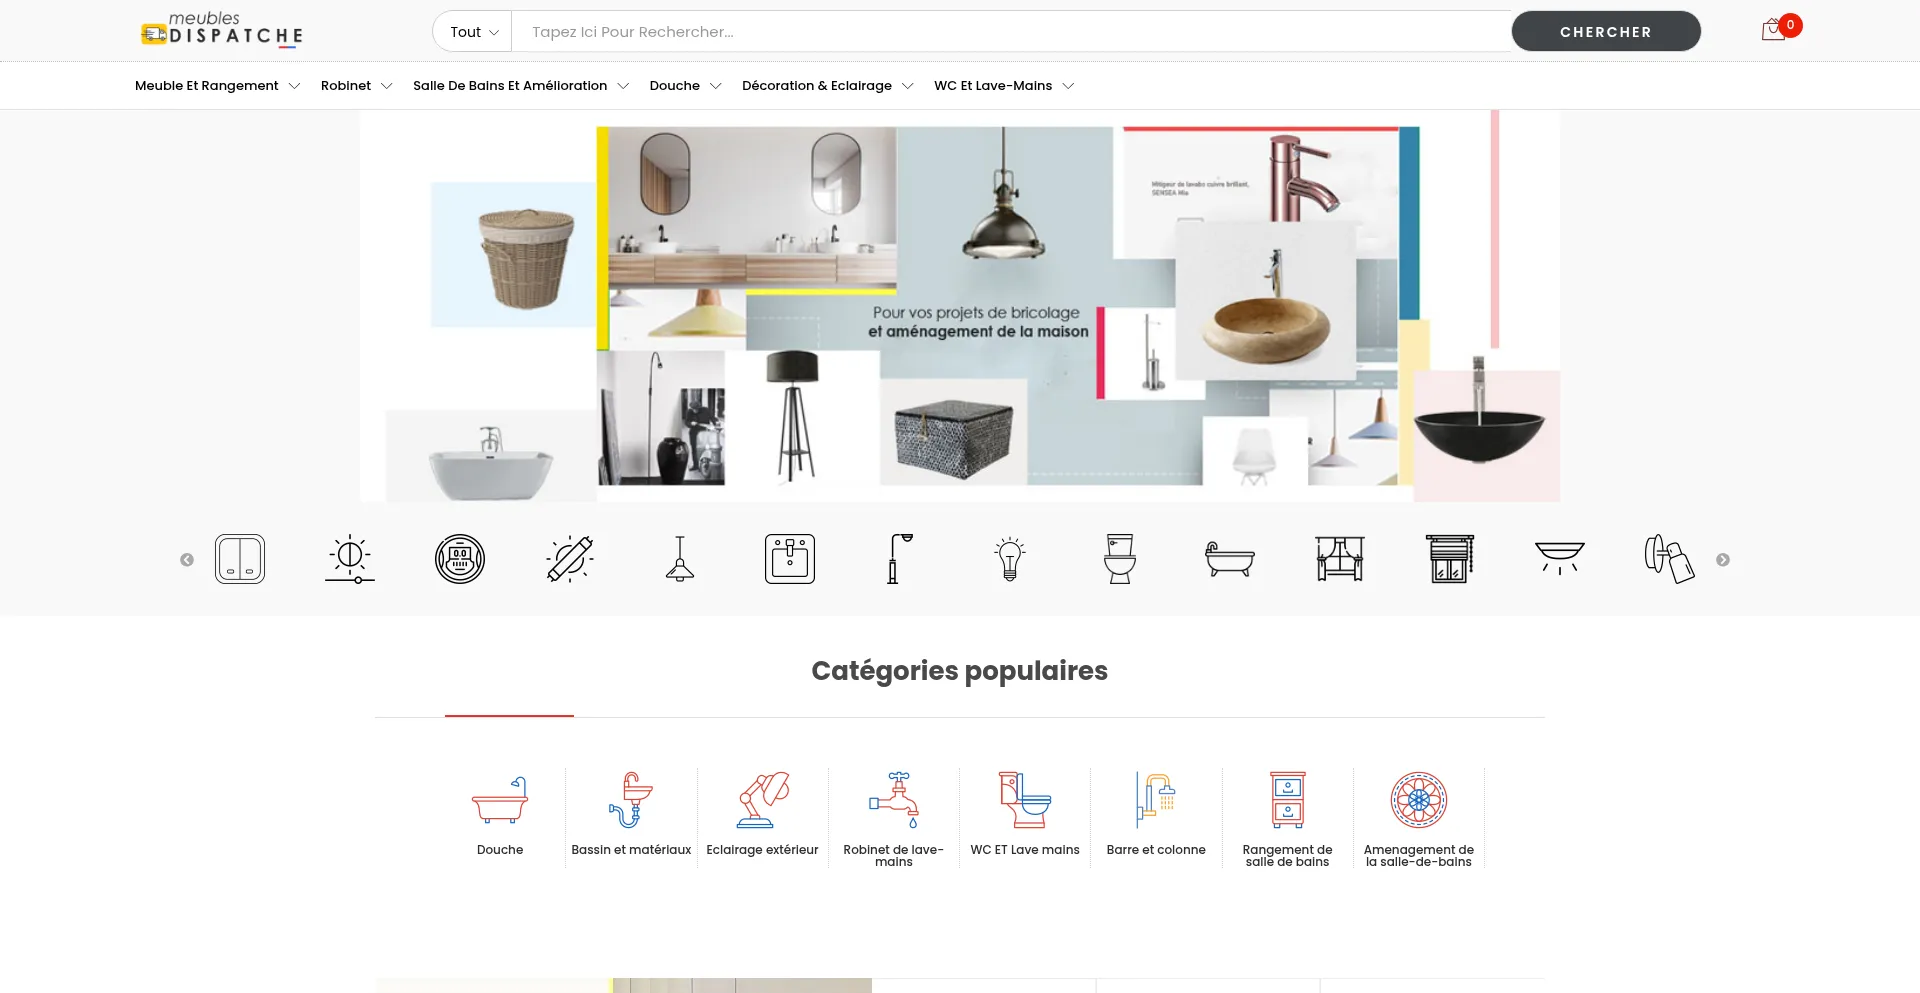The image size is (1920, 993).
Task: Open Décoration & Eclairage menu
Action: (x=827, y=86)
